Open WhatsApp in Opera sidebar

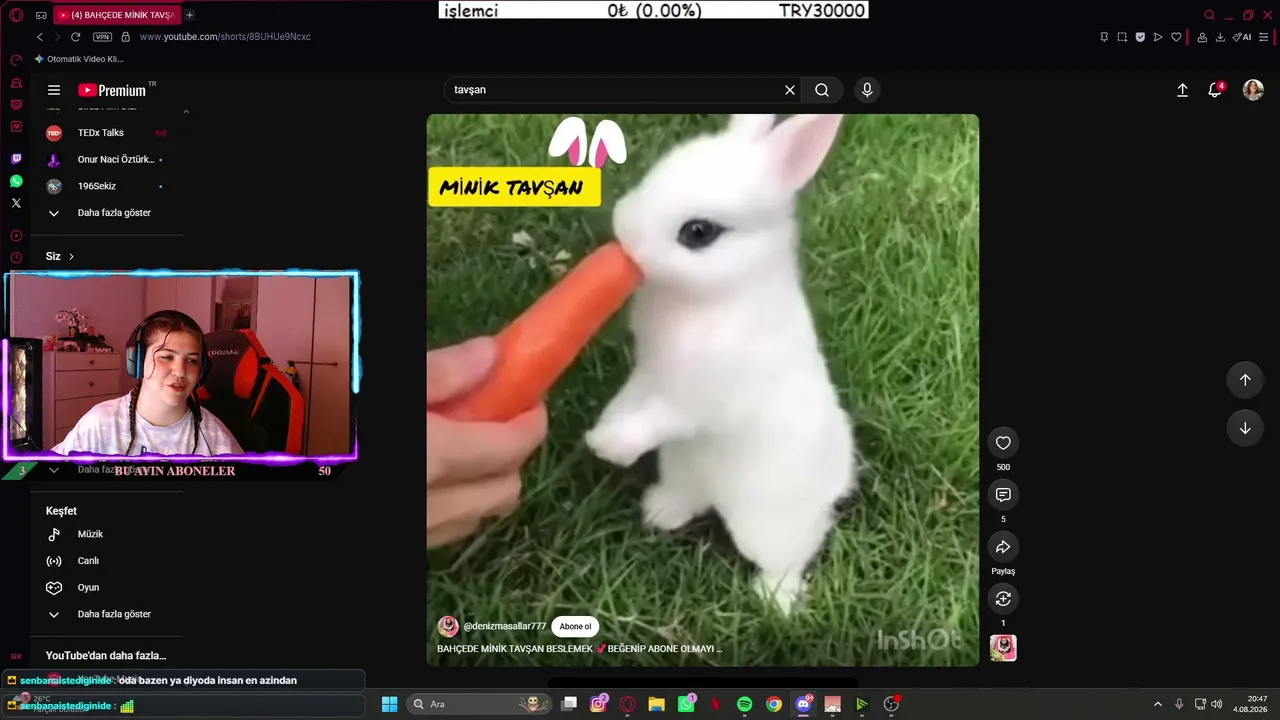(16, 181)
